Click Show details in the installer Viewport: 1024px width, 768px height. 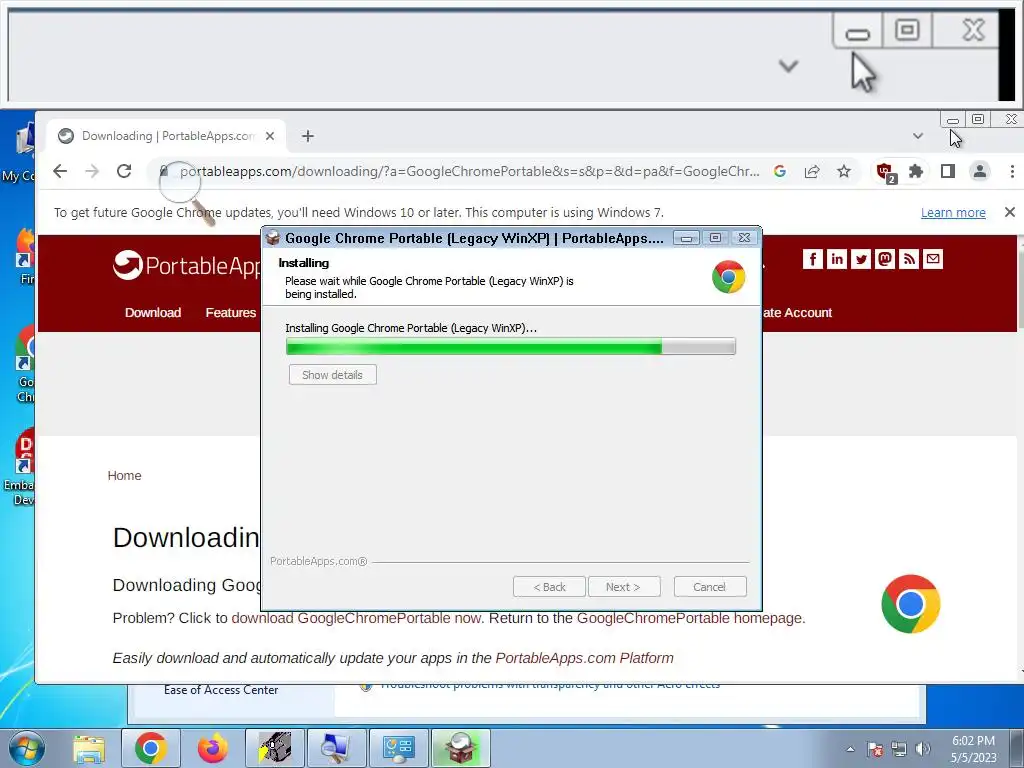(332, 375)
